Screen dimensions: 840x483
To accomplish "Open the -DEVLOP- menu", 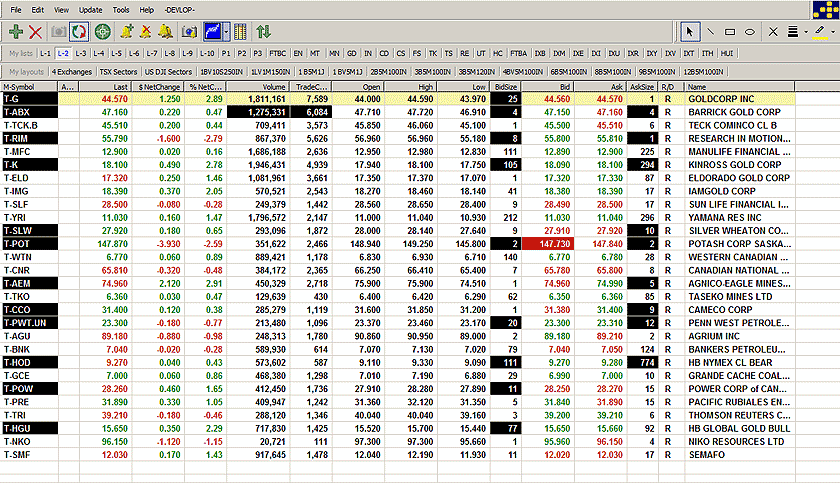I will click(x=179, y=10).
